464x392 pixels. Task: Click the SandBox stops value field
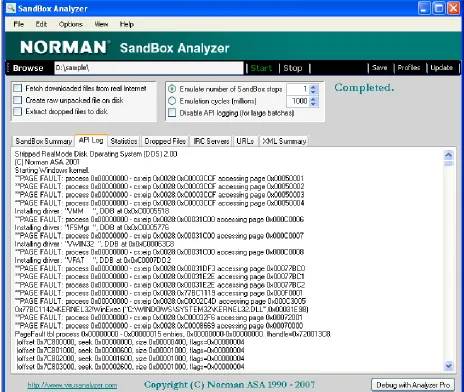[298, 89]
